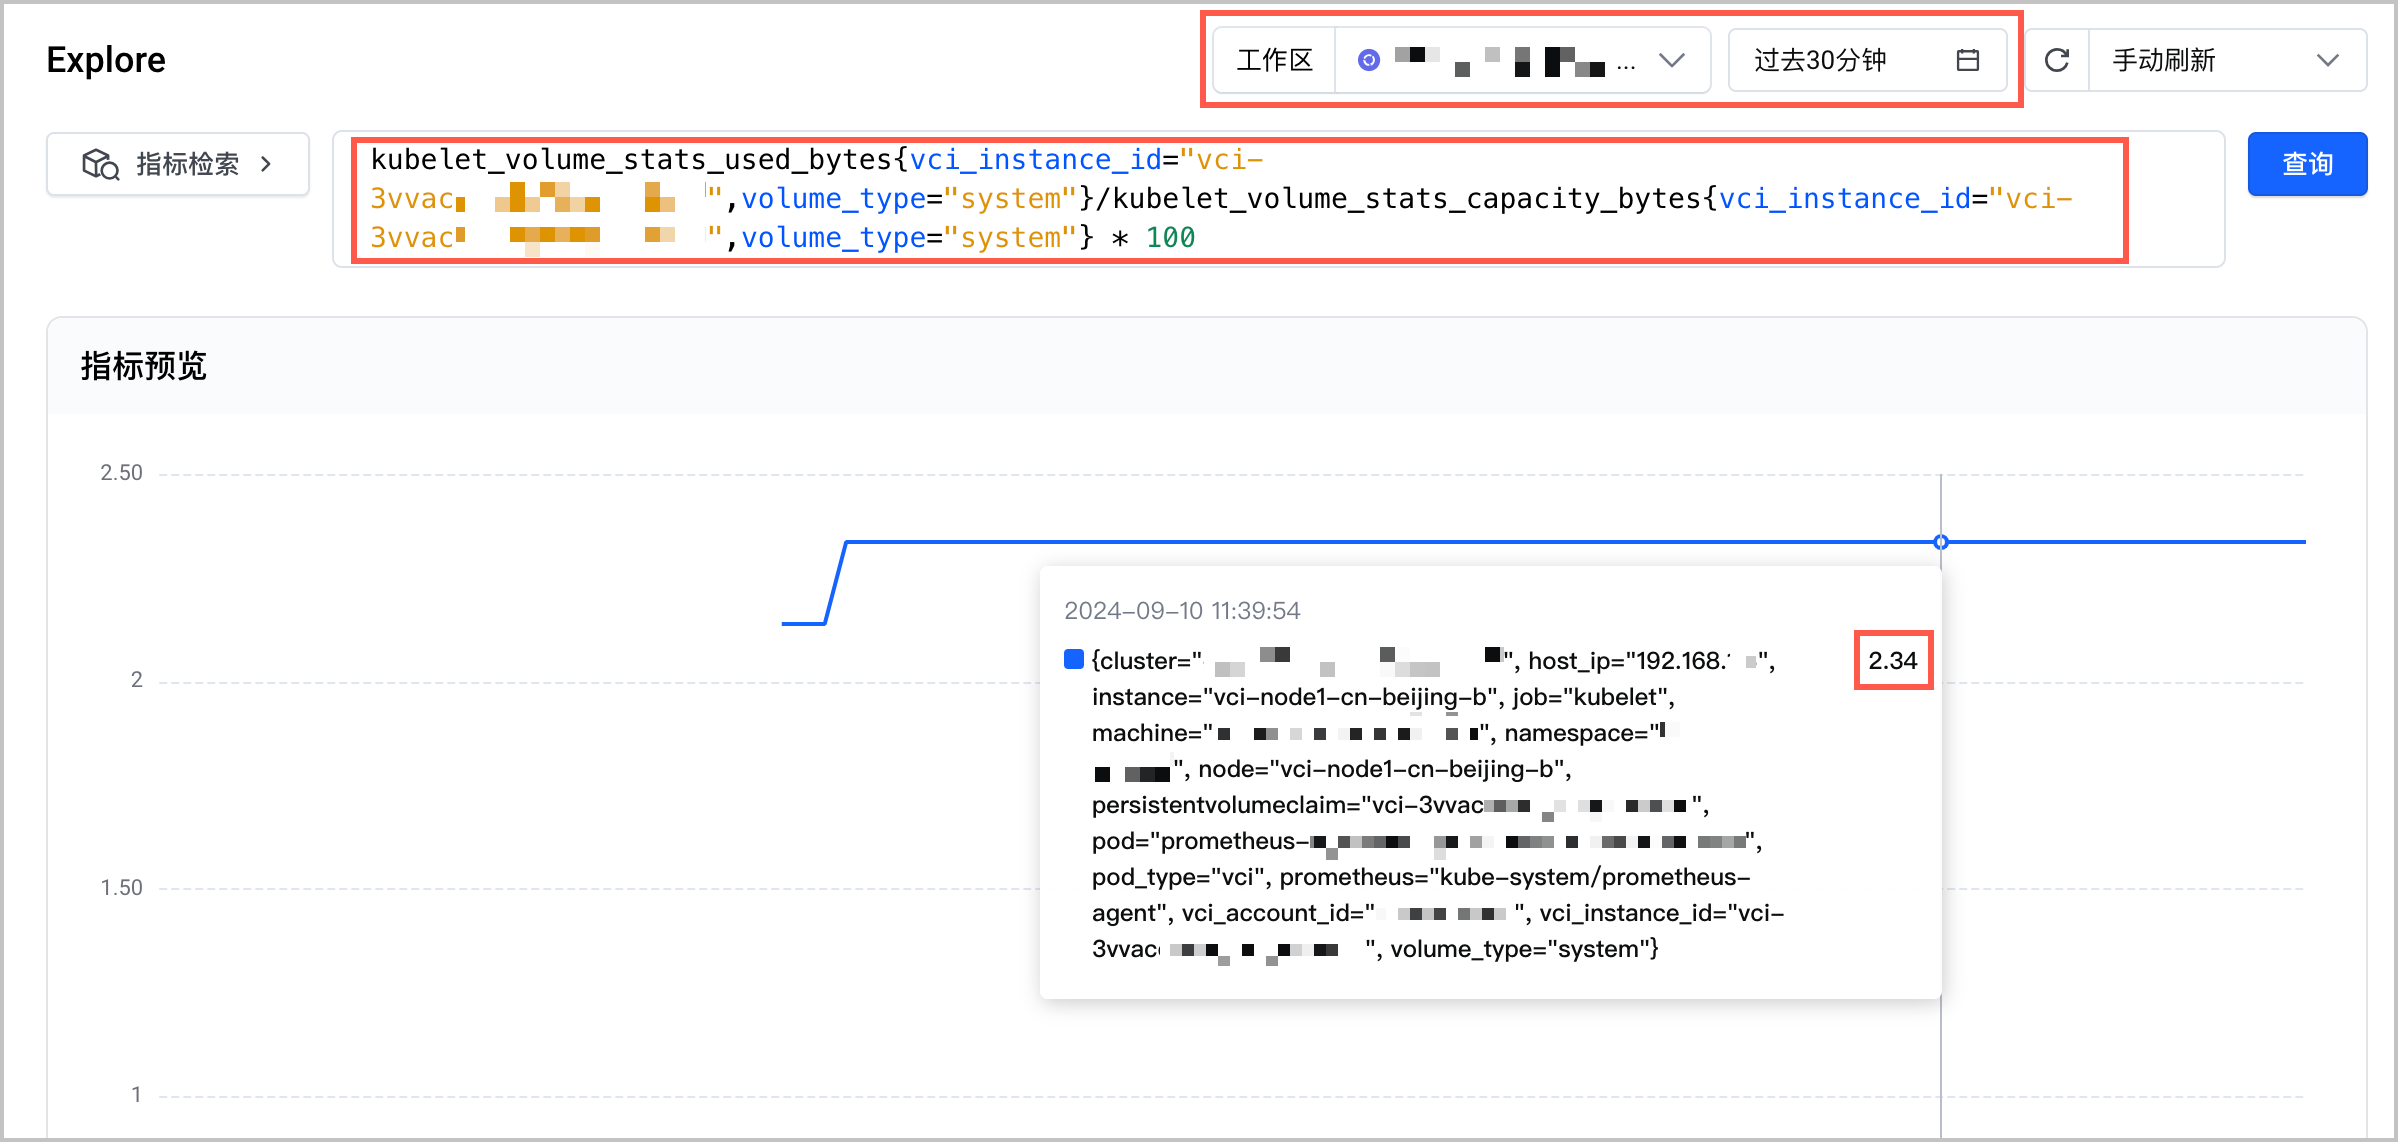Click the refresh circular arrow icon
Screen dimensions: 2398x1142
(x=2057, y=61)
